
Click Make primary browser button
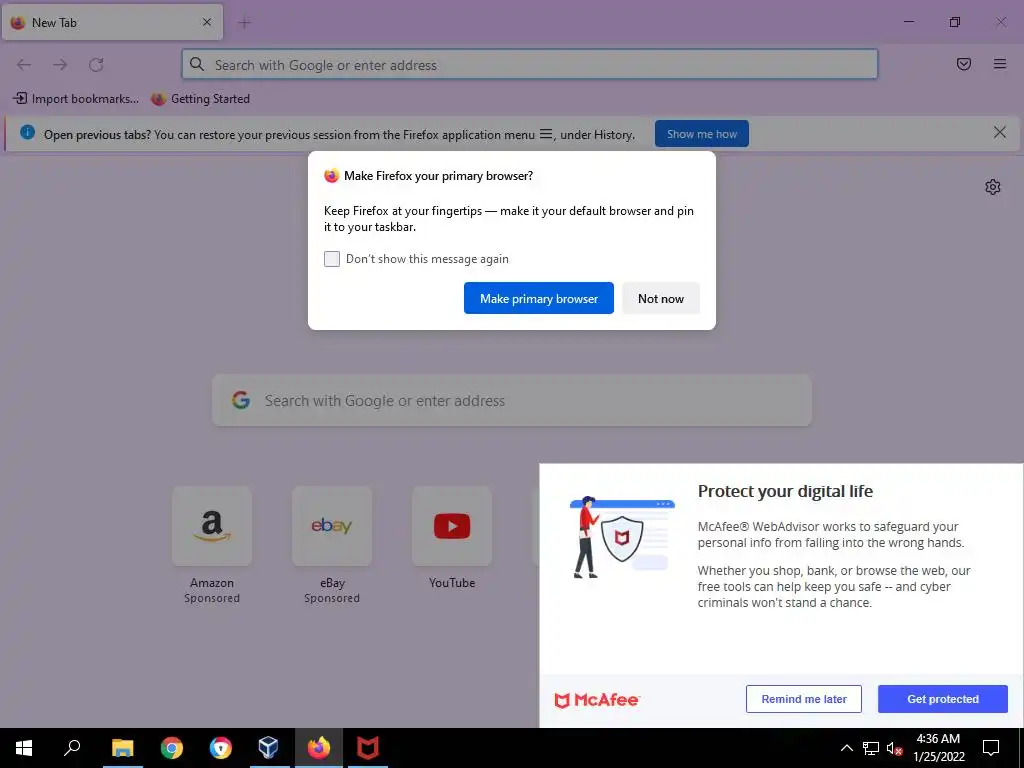(539, 298)
